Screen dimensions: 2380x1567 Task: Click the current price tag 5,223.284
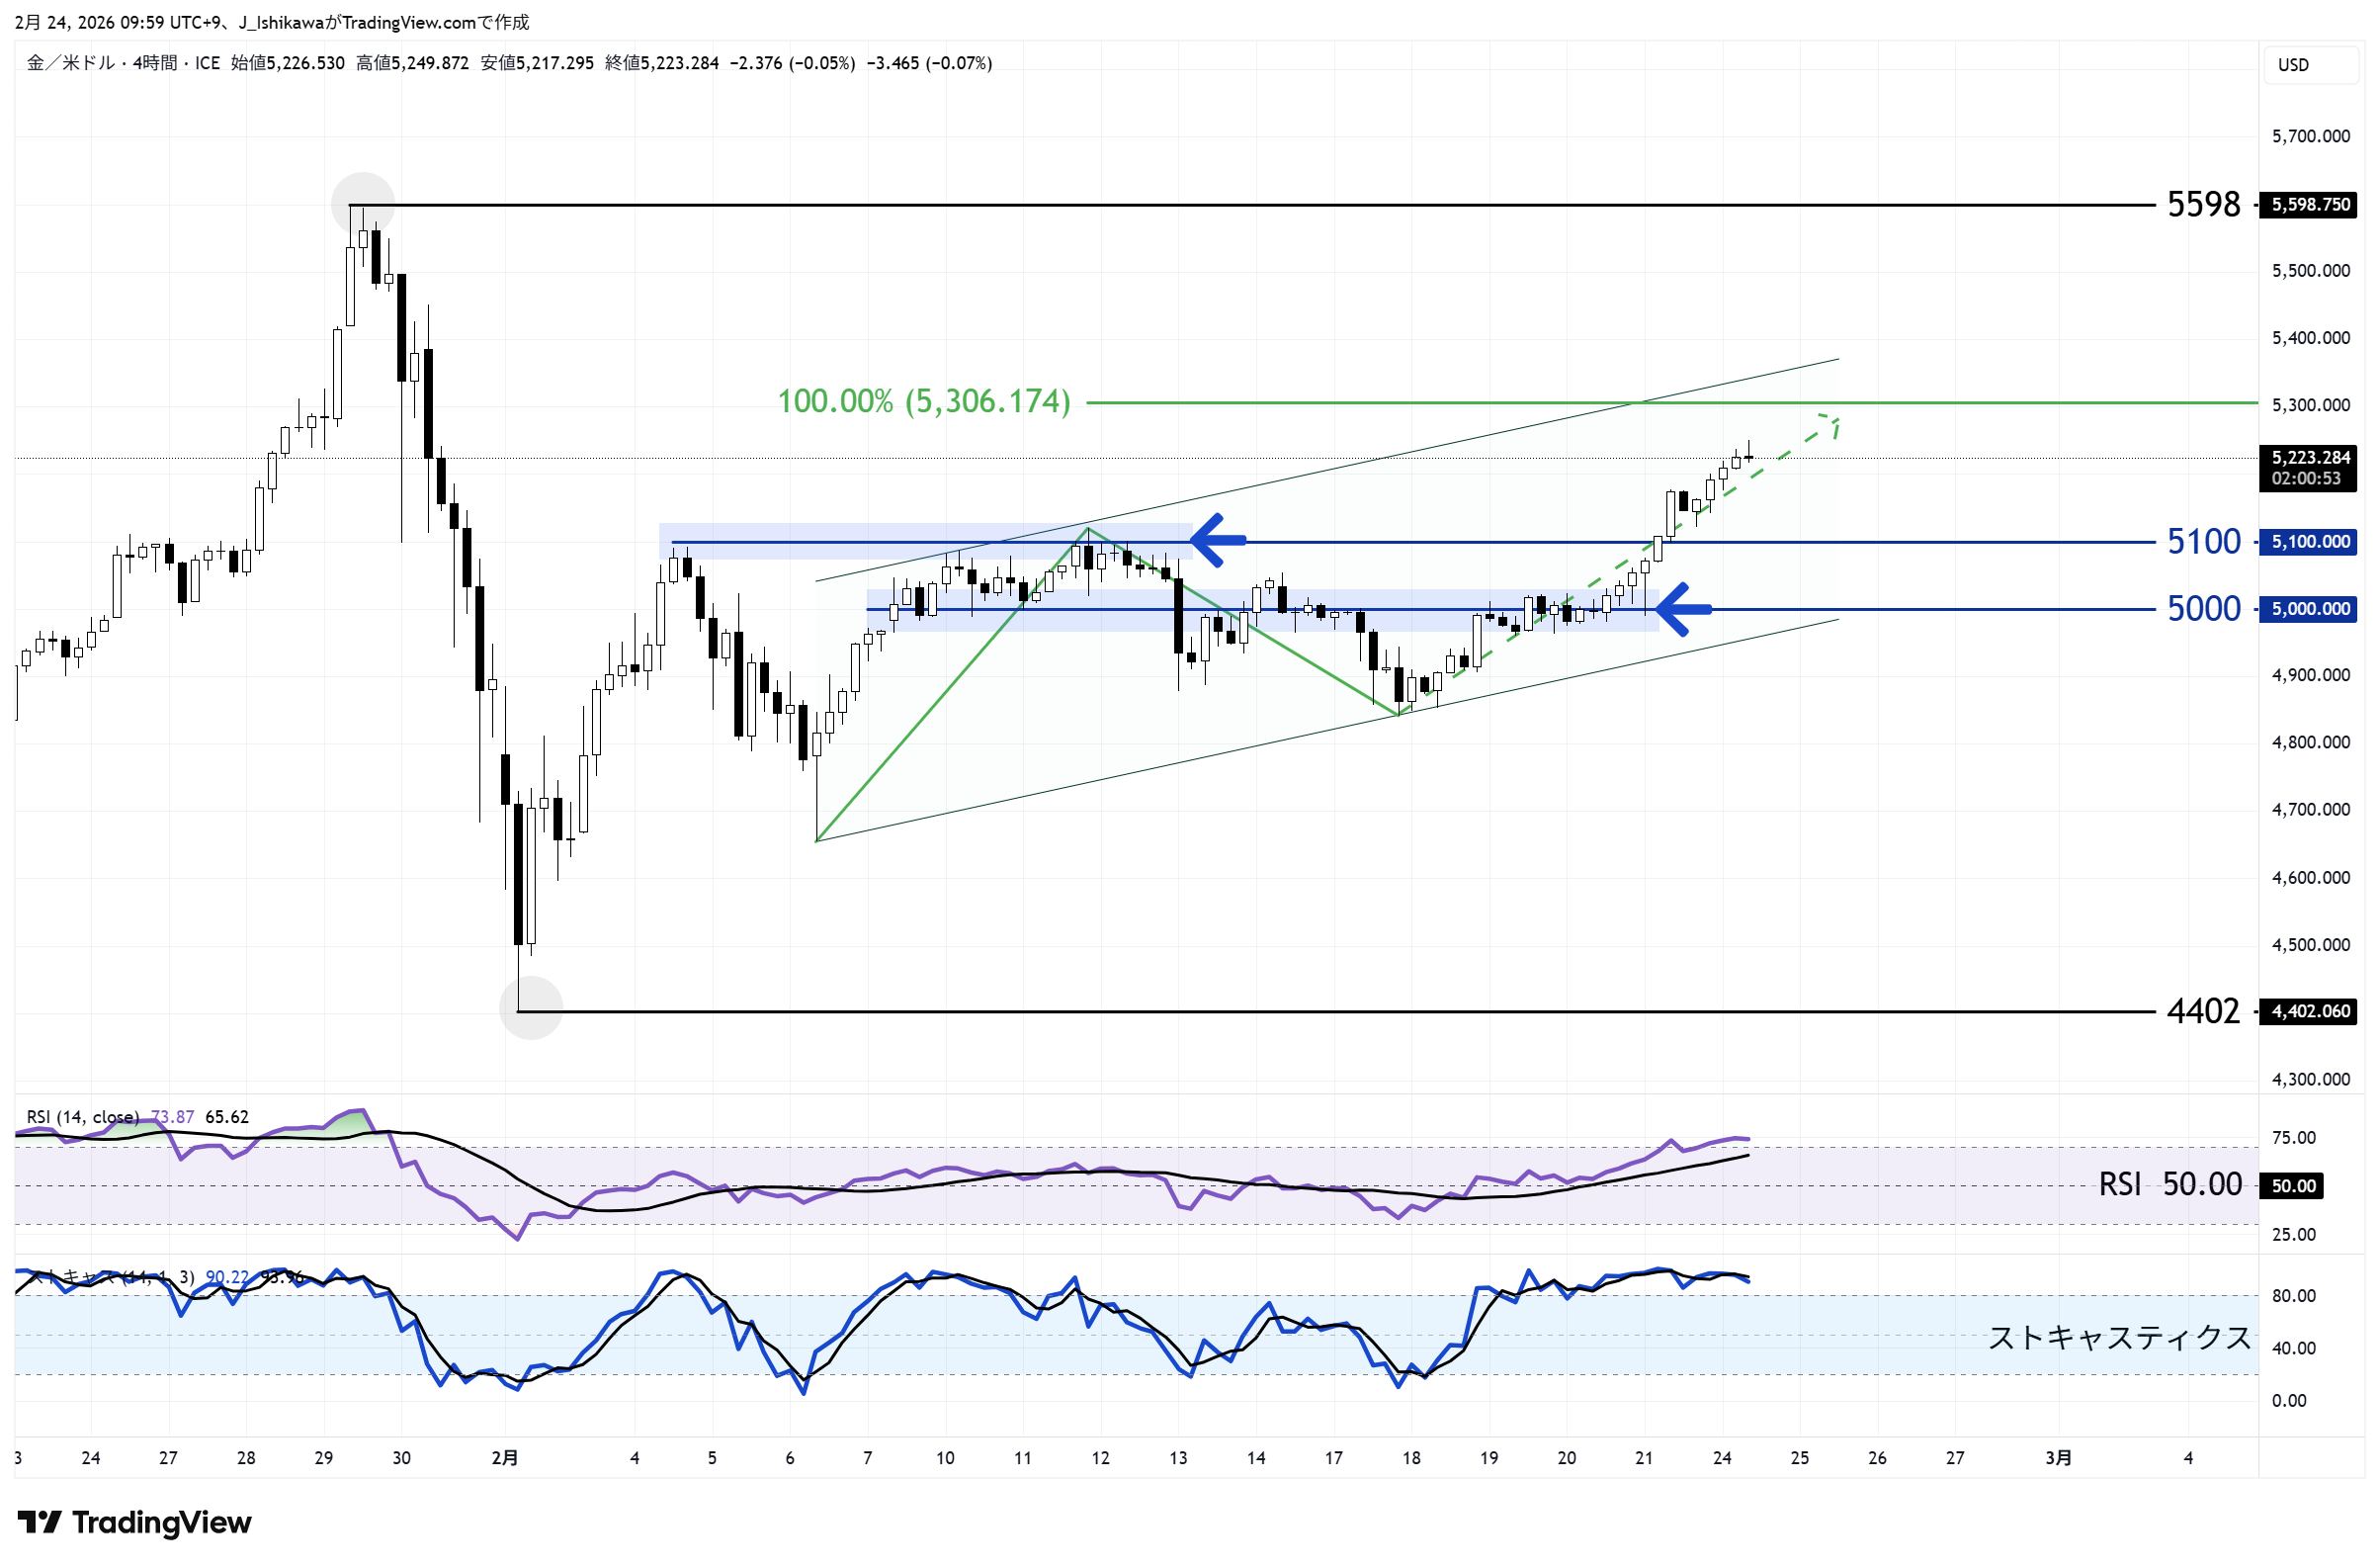[2309, 458]
